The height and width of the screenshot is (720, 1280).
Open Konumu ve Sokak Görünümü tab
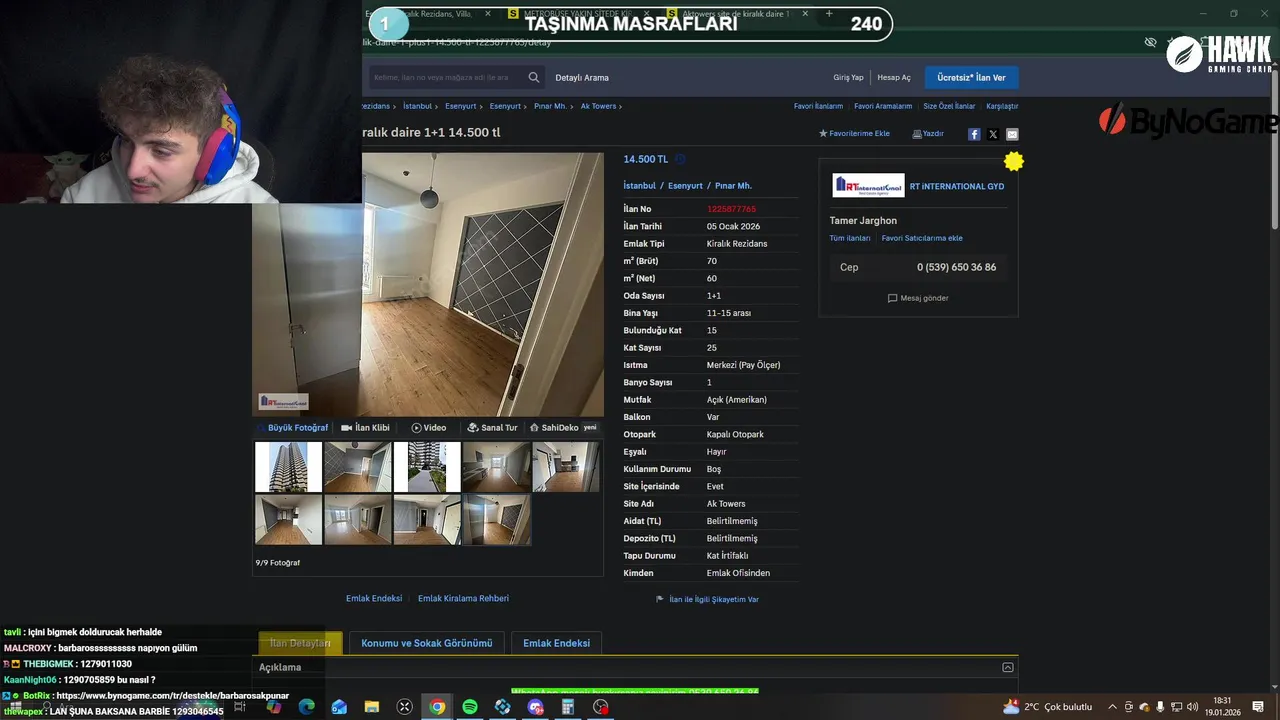coord(427,643)
